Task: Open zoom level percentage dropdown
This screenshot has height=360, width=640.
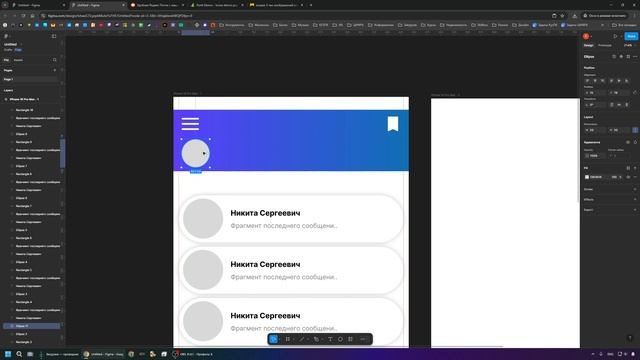Action: [629, 45]
